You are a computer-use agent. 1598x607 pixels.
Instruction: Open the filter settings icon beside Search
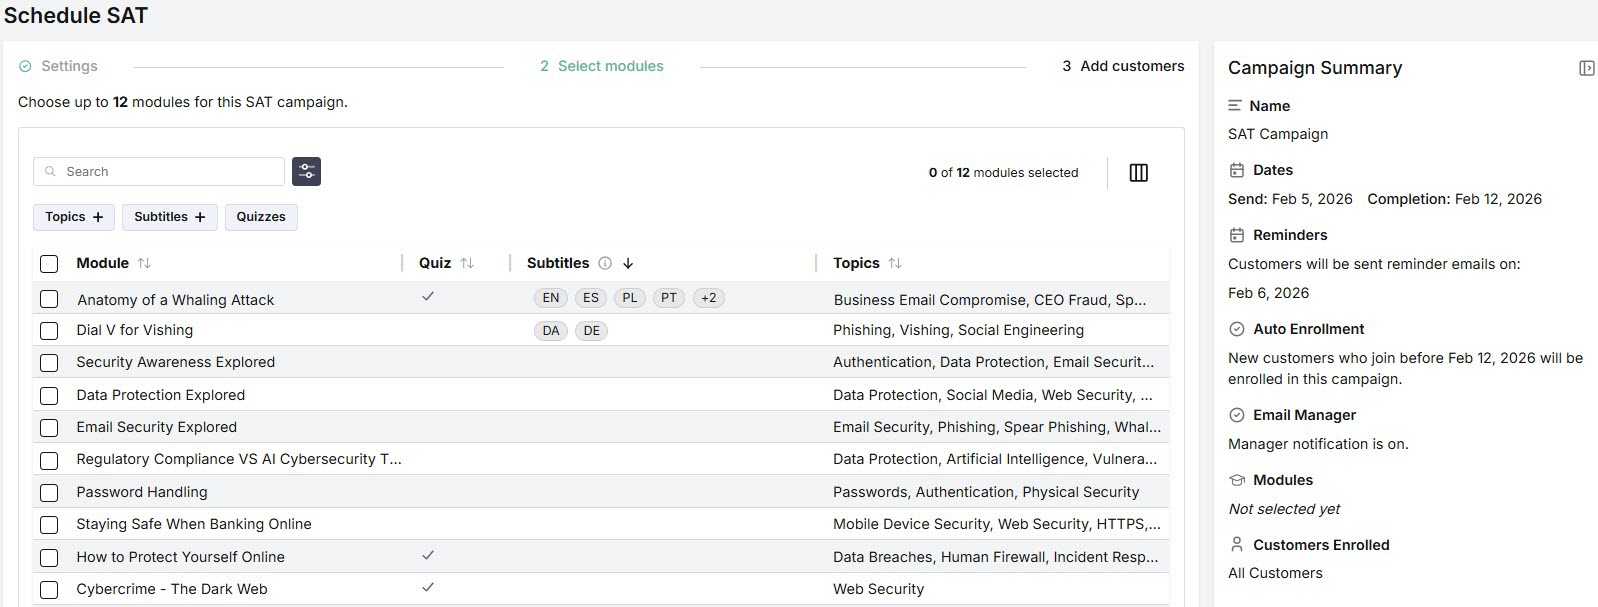[306, 172]
